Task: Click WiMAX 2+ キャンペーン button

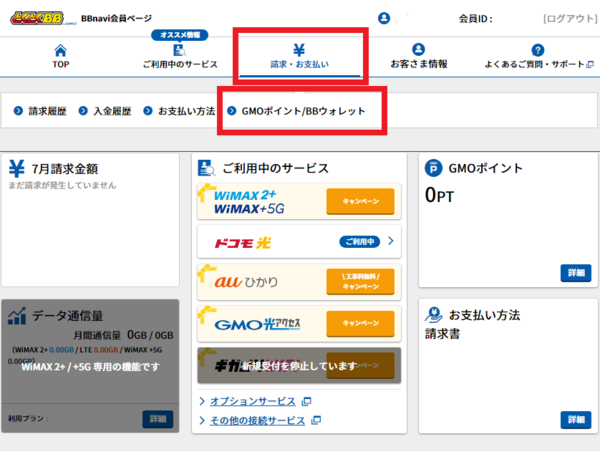Action: click(360, 201)
